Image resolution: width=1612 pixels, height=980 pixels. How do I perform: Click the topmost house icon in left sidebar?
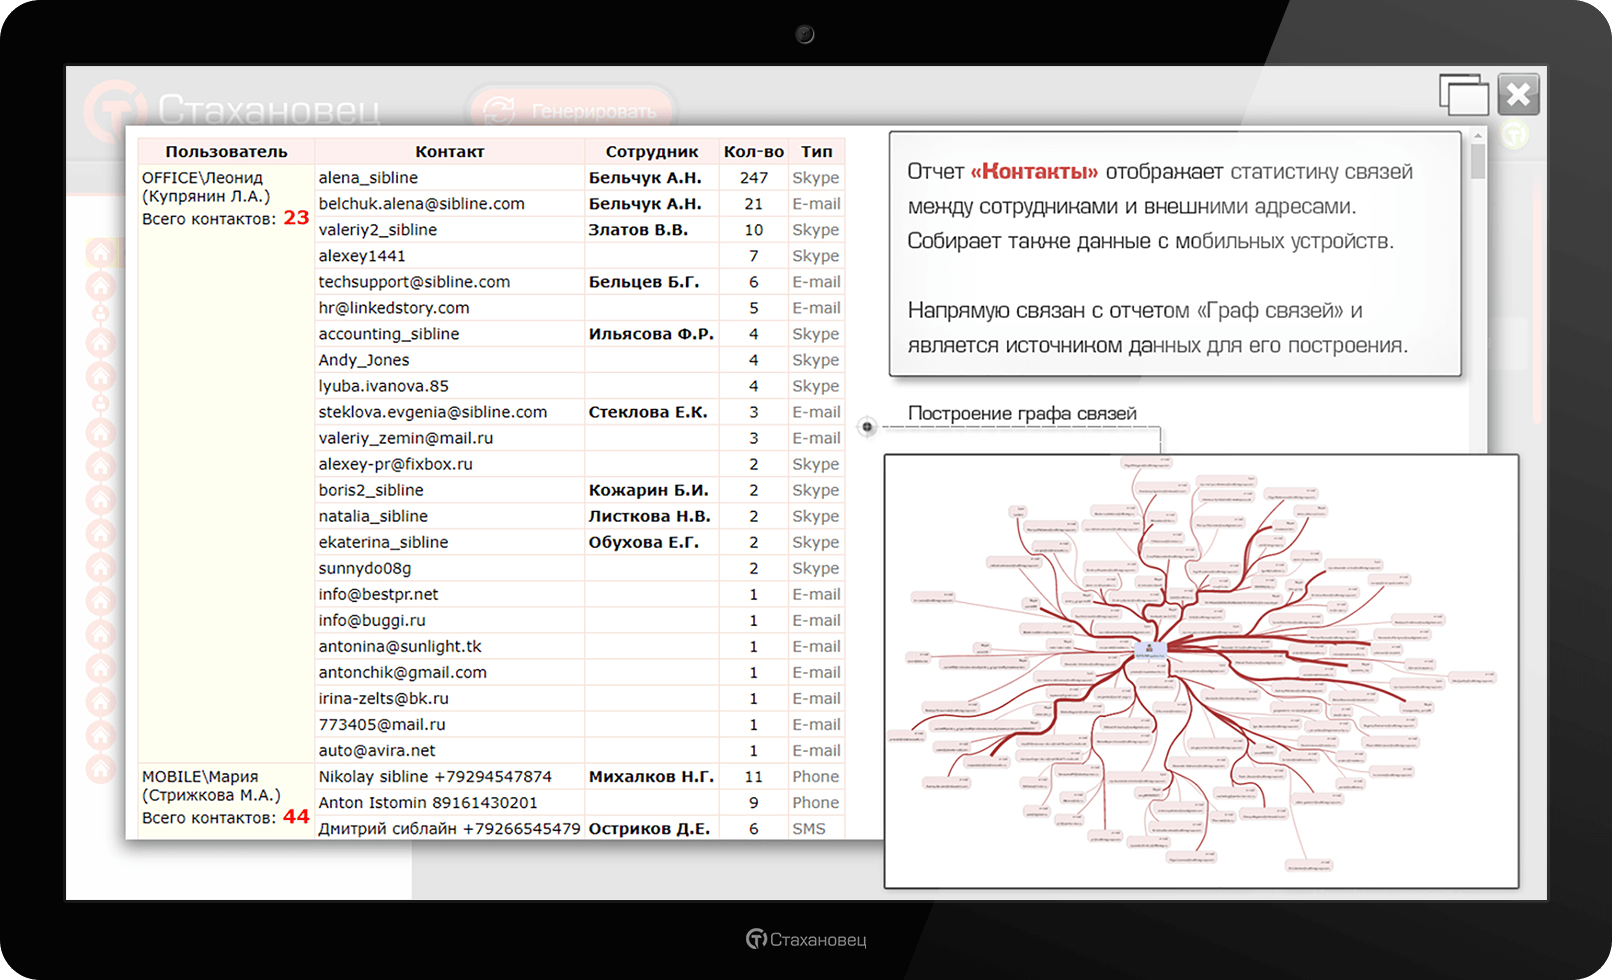click(100, 254)
